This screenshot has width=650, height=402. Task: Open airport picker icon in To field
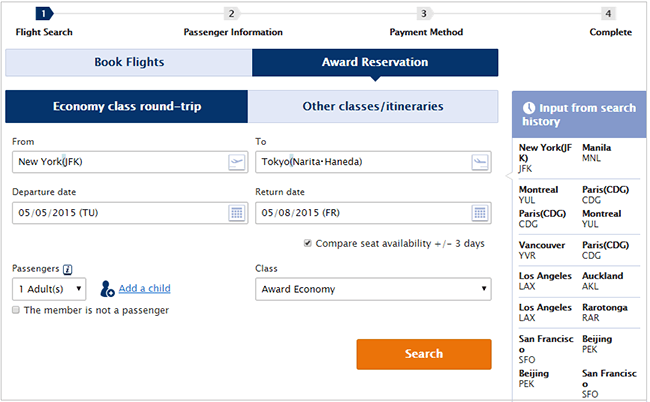[480, 162]
